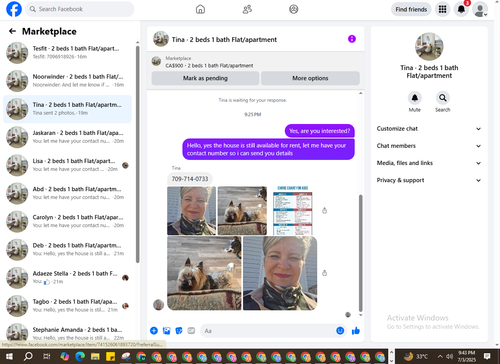Share the first row of photos
The image size is (500, 364).
point(324,210)
